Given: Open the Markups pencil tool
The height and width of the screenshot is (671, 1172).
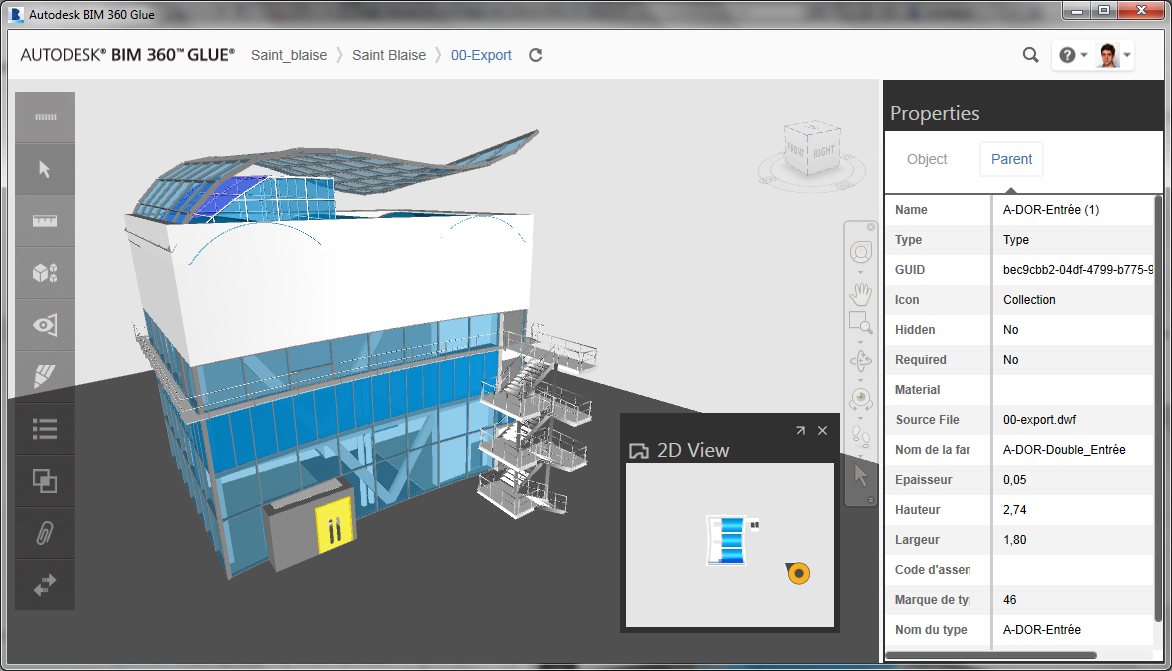Looking at the screenshot, I should [45, 377].
